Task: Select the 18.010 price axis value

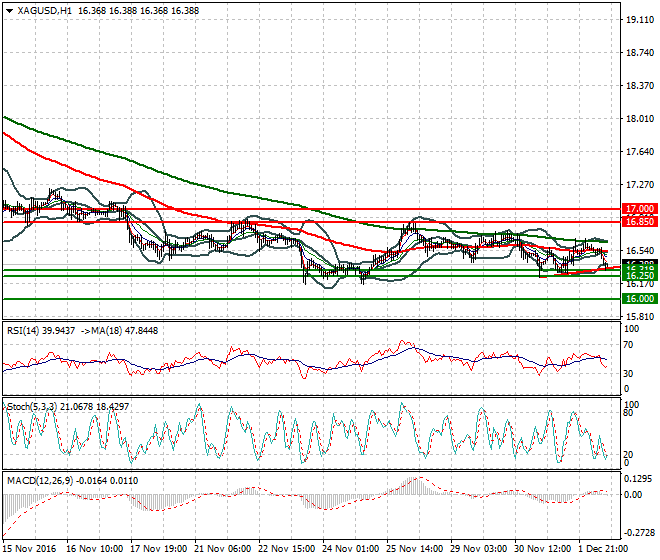Action: pyautogui.click(x=640, y=119)
